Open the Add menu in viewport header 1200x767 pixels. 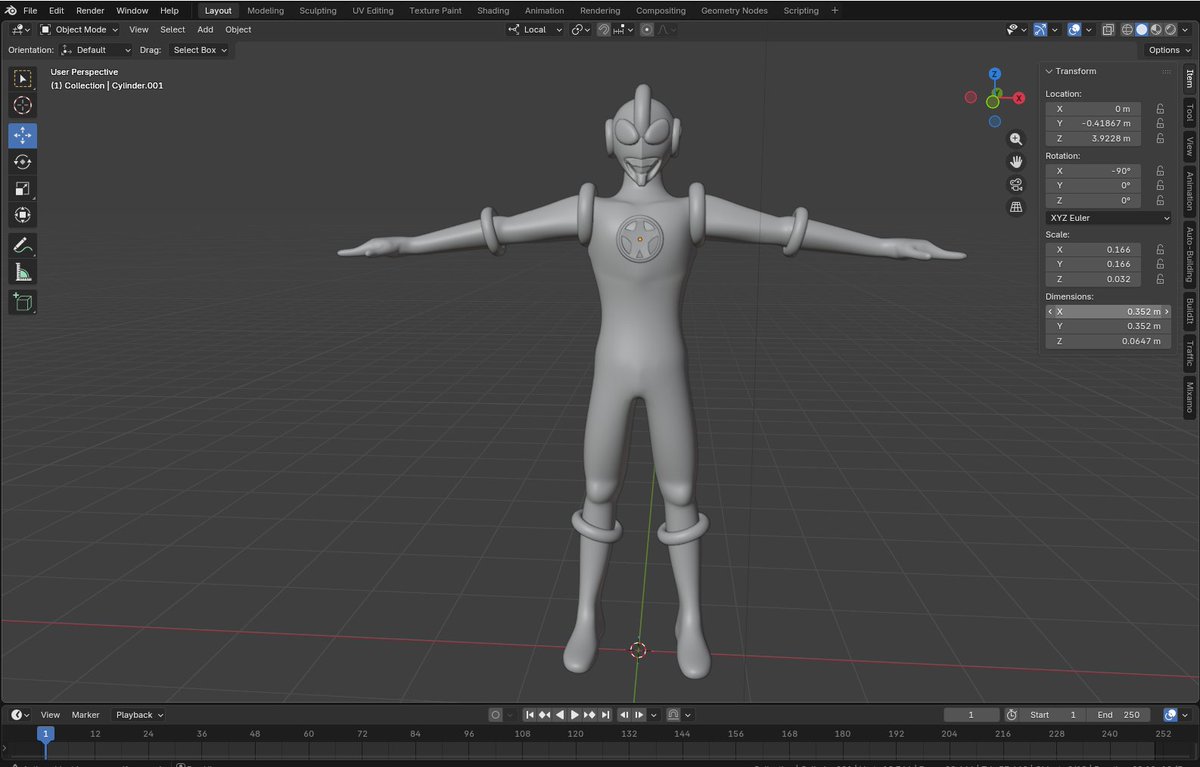[x=205, y=30]
